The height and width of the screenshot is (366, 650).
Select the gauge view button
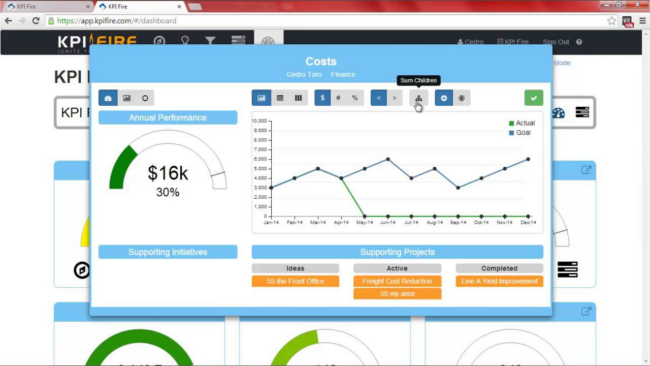(108, 98)
